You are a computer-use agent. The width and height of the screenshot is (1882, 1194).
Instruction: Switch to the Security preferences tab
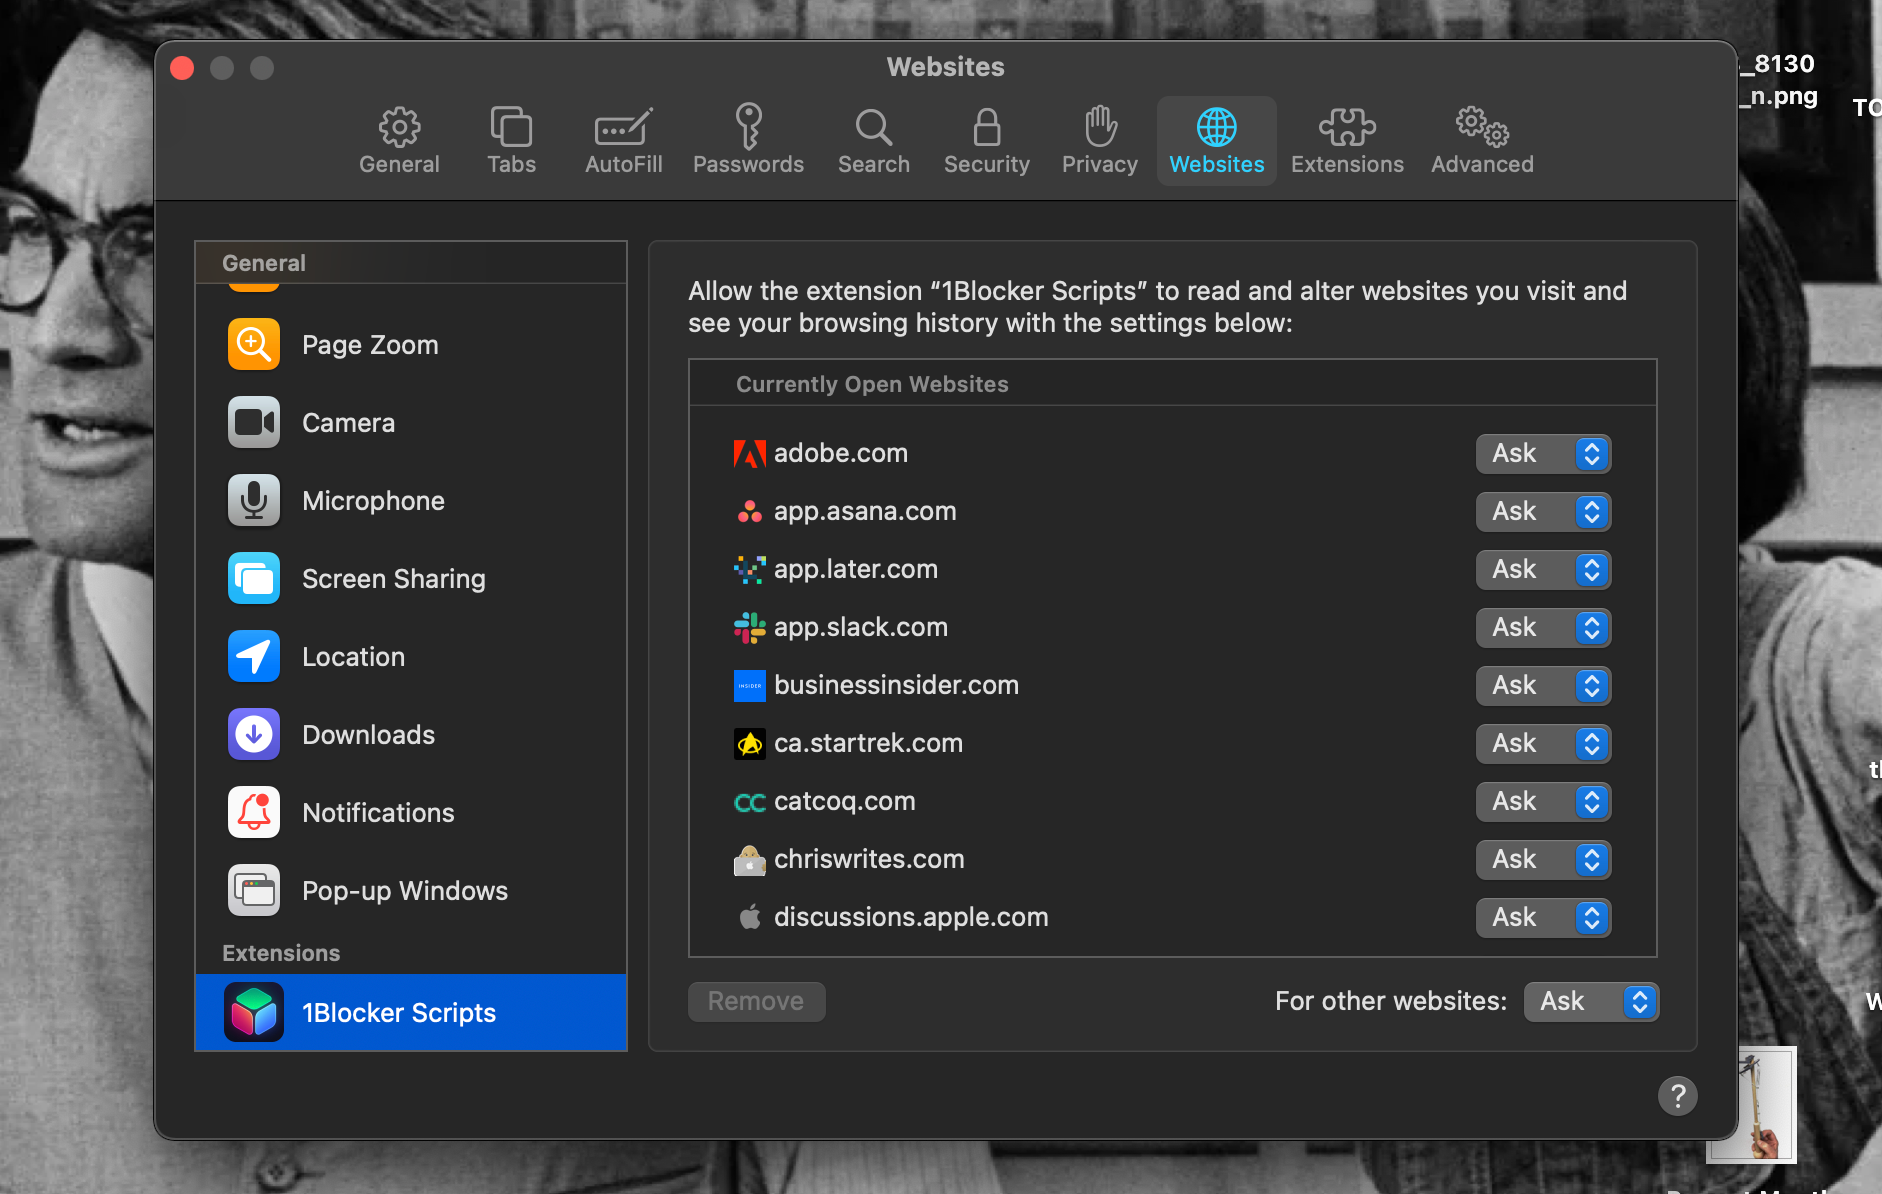[986, 141]
